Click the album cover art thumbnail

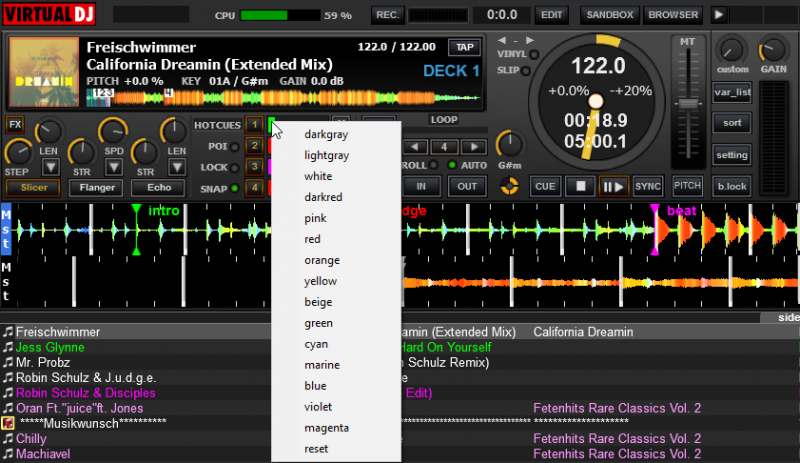44,71
